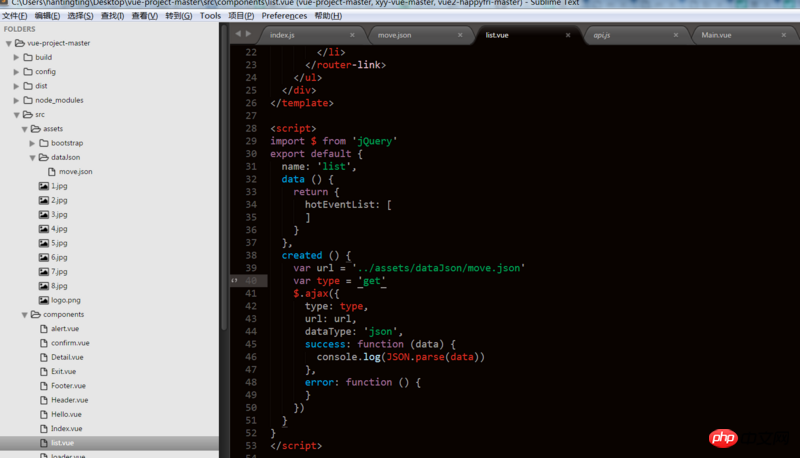Screen dimensions: 800x458
Task: Click the line 40 gutter bookmark marker
Action: [234, 281]
